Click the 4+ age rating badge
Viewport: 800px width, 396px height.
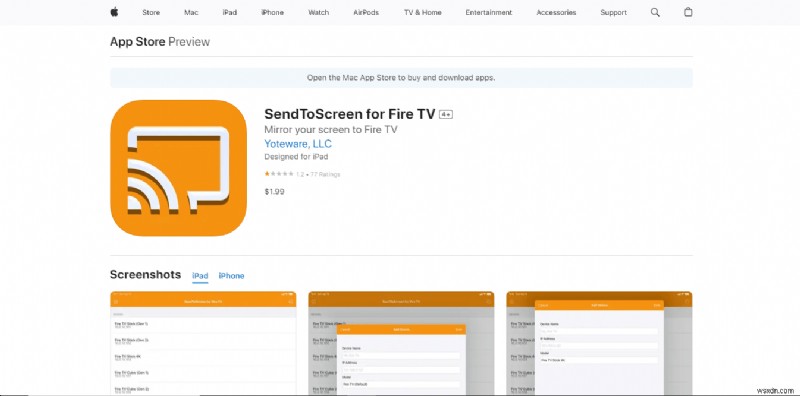click(x=446, y=115)
